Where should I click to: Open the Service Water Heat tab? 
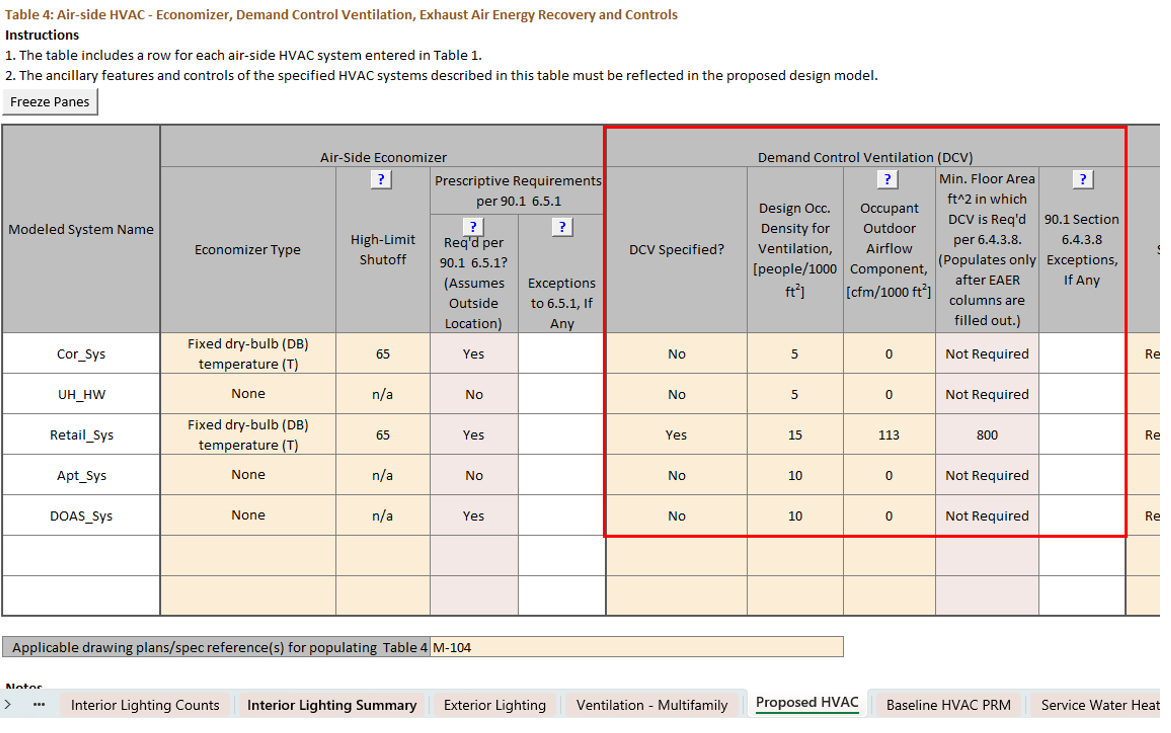click(1098, 705)
